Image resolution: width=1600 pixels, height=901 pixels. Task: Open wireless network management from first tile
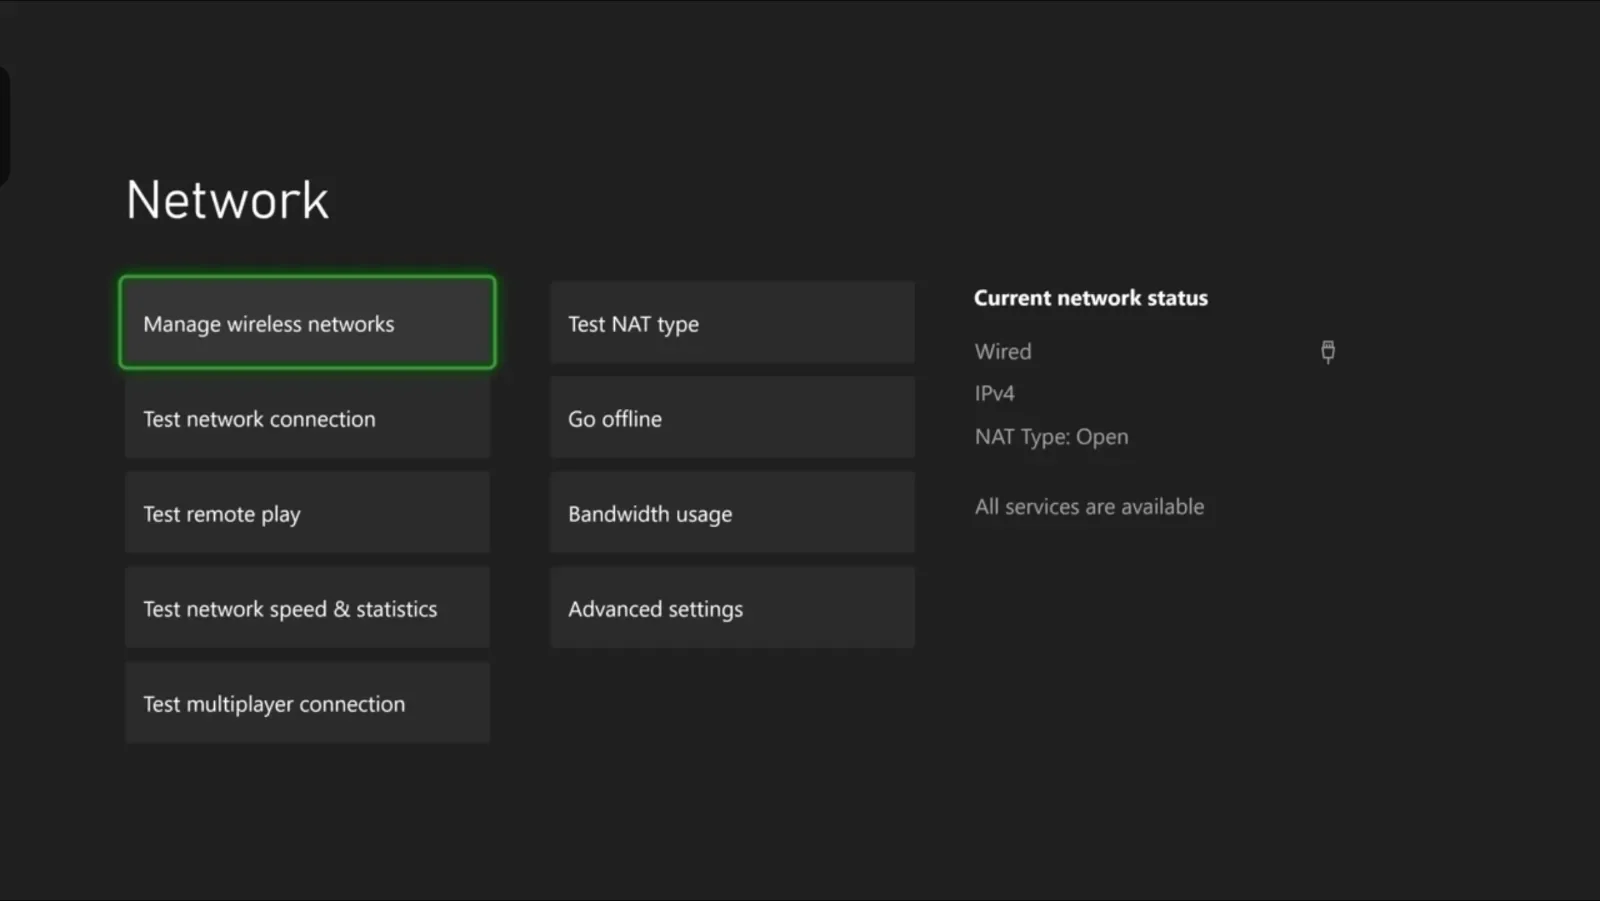coord(306,323)
